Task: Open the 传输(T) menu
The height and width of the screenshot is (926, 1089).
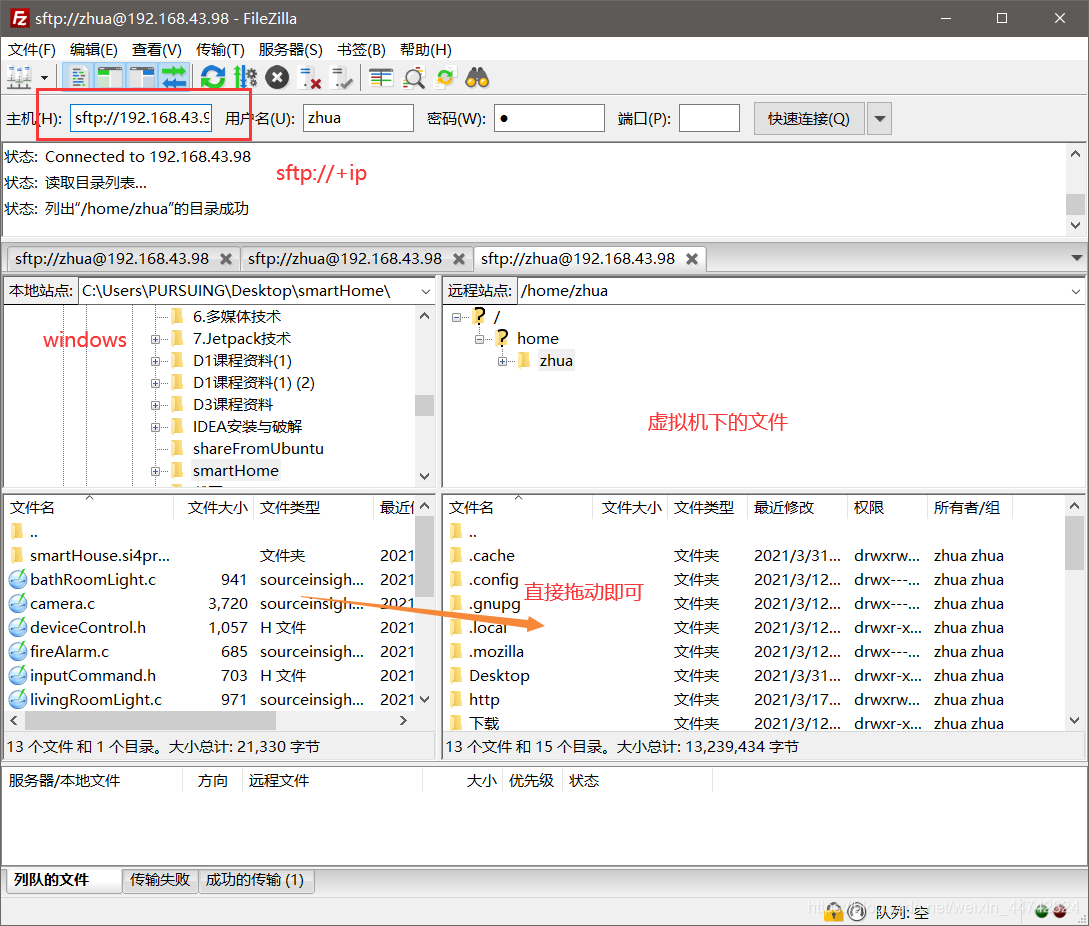Action: point(220,49)
